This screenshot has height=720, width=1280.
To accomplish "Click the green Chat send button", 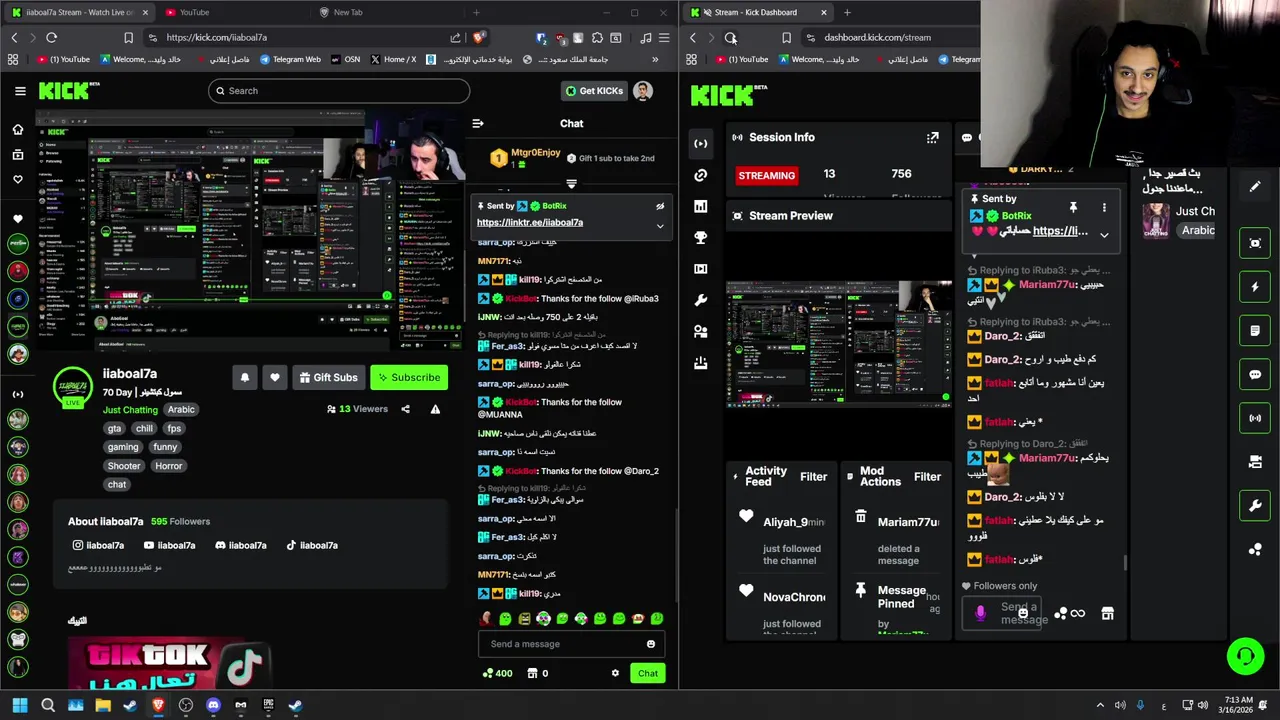I will click(648, 673).
